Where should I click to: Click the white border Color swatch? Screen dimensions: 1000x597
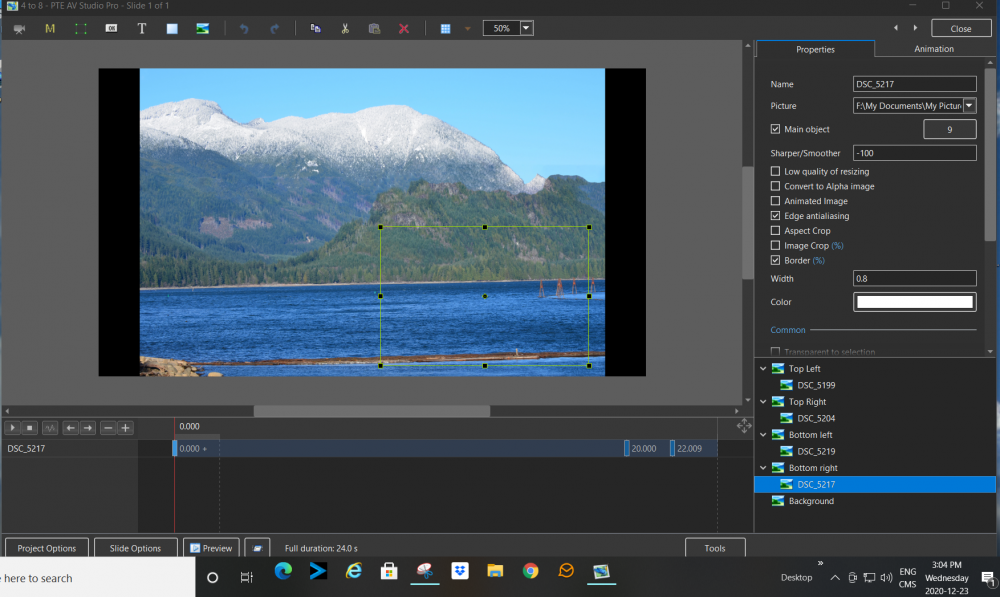pyautogui.click(x=914, y=302)
